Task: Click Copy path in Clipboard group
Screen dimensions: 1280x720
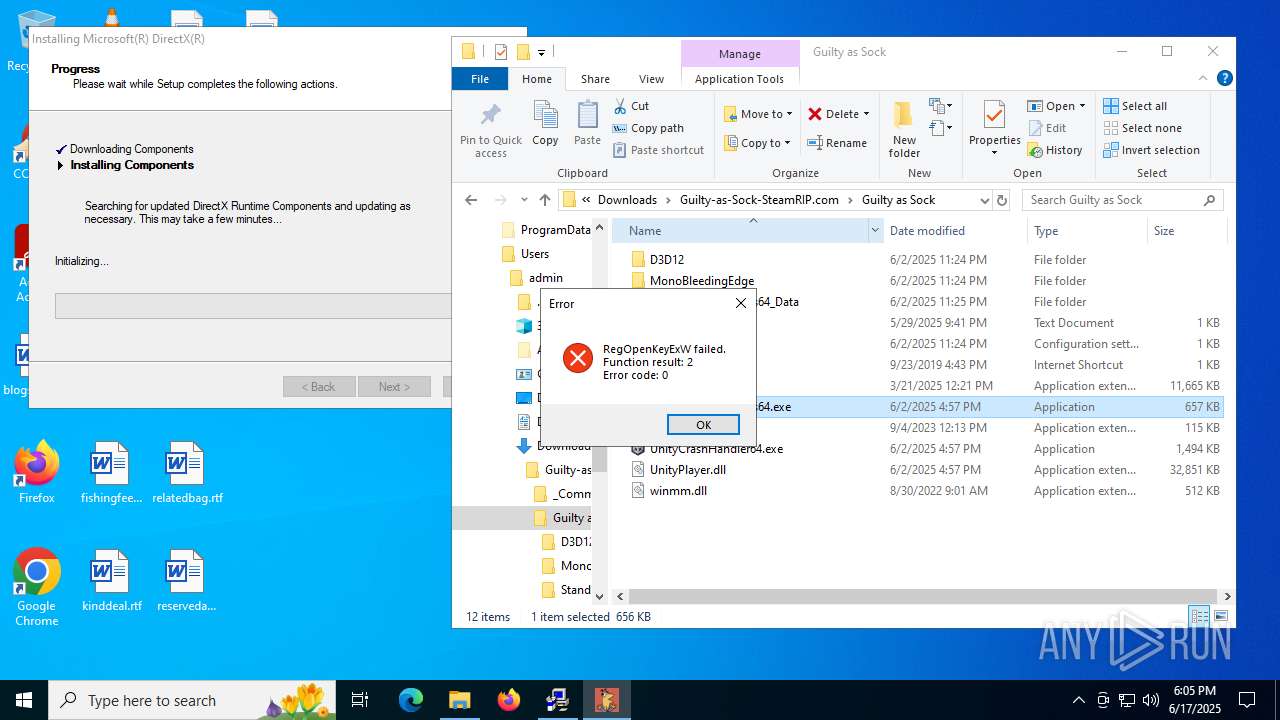Action: [648, 128]
